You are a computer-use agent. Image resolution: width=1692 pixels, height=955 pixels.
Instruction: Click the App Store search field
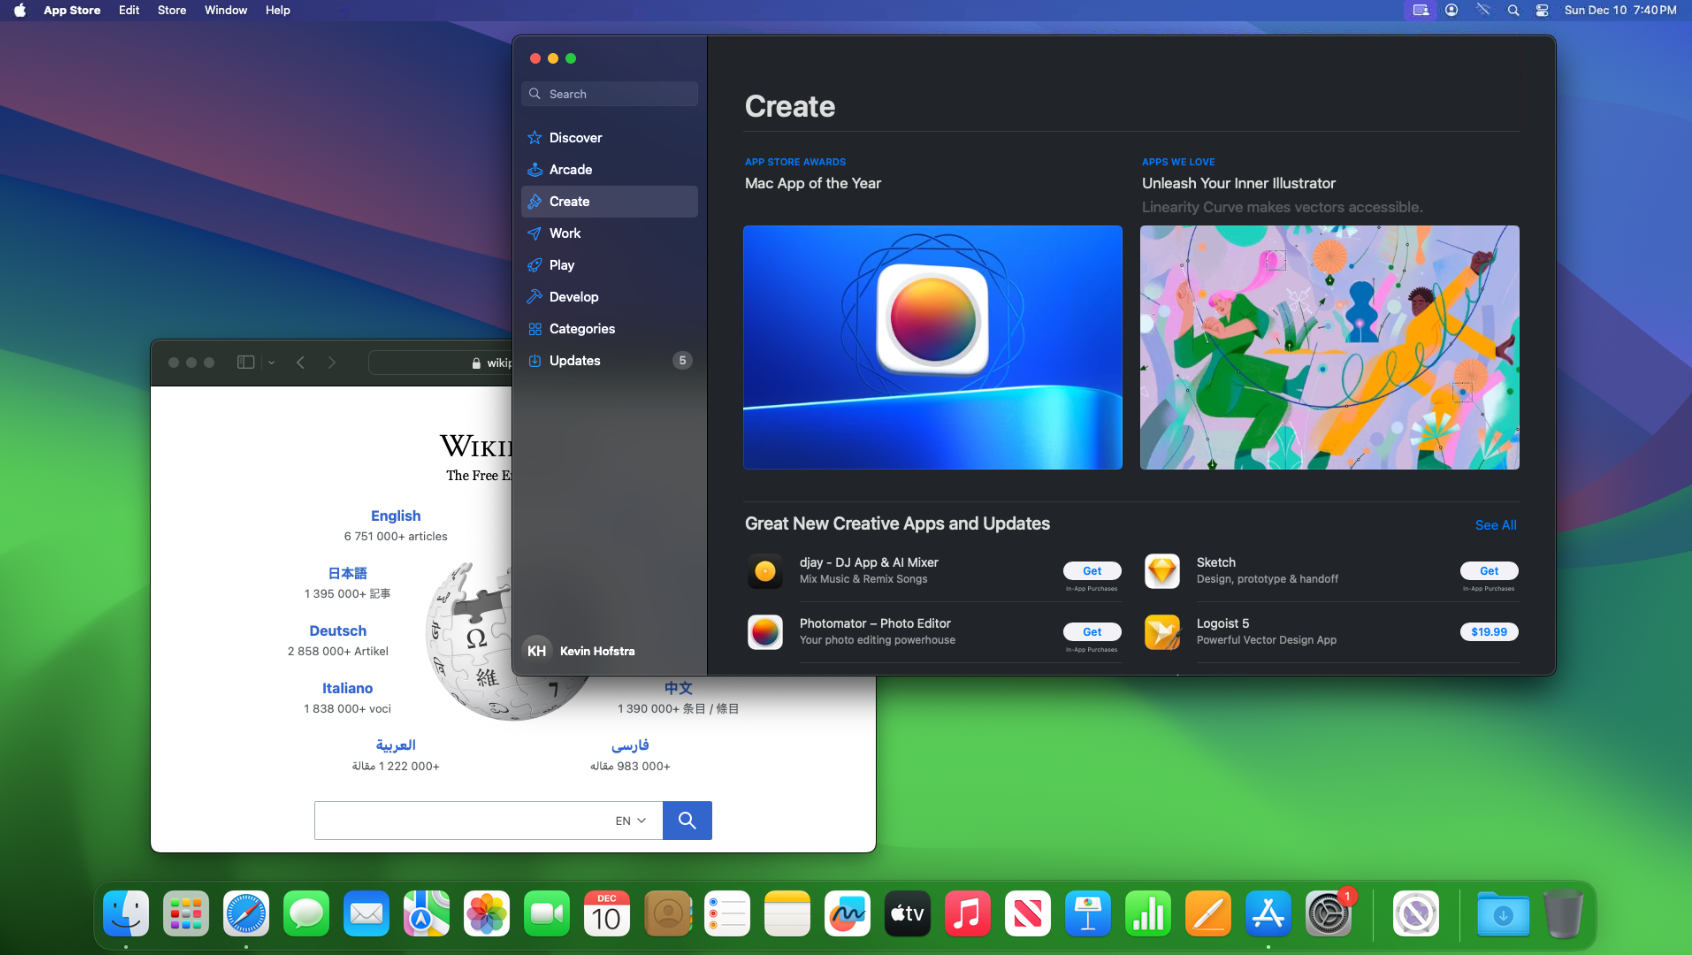[609, 93]
